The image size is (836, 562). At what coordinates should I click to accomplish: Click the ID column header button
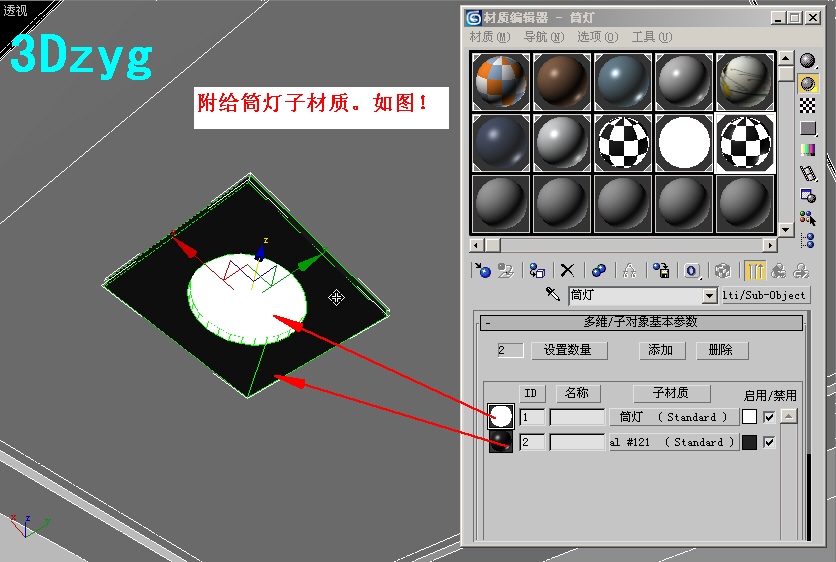click(531, 394)
